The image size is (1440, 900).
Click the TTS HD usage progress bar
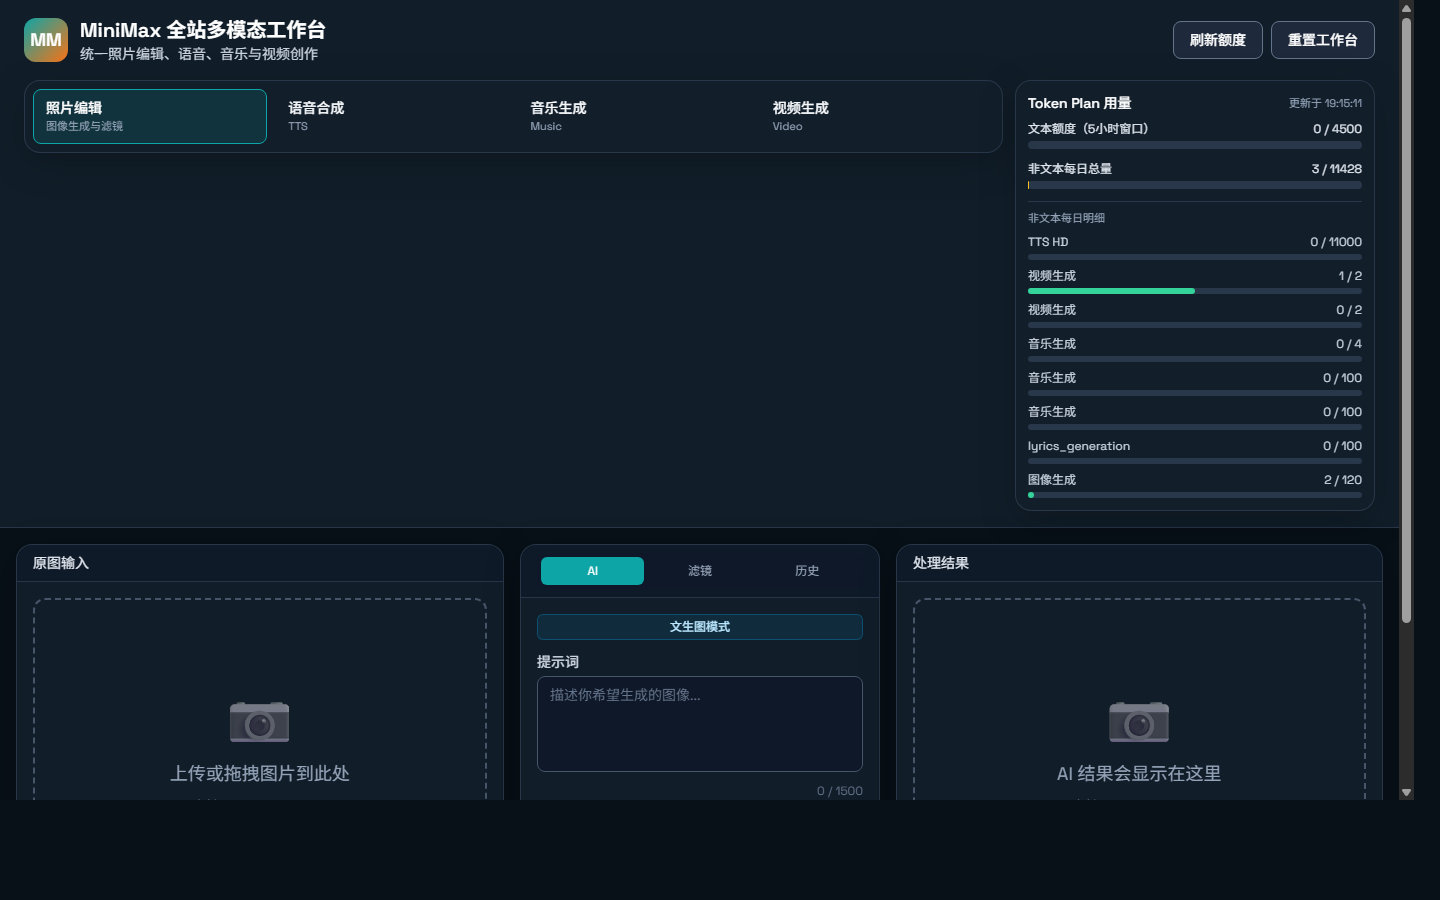[1195, 257]
